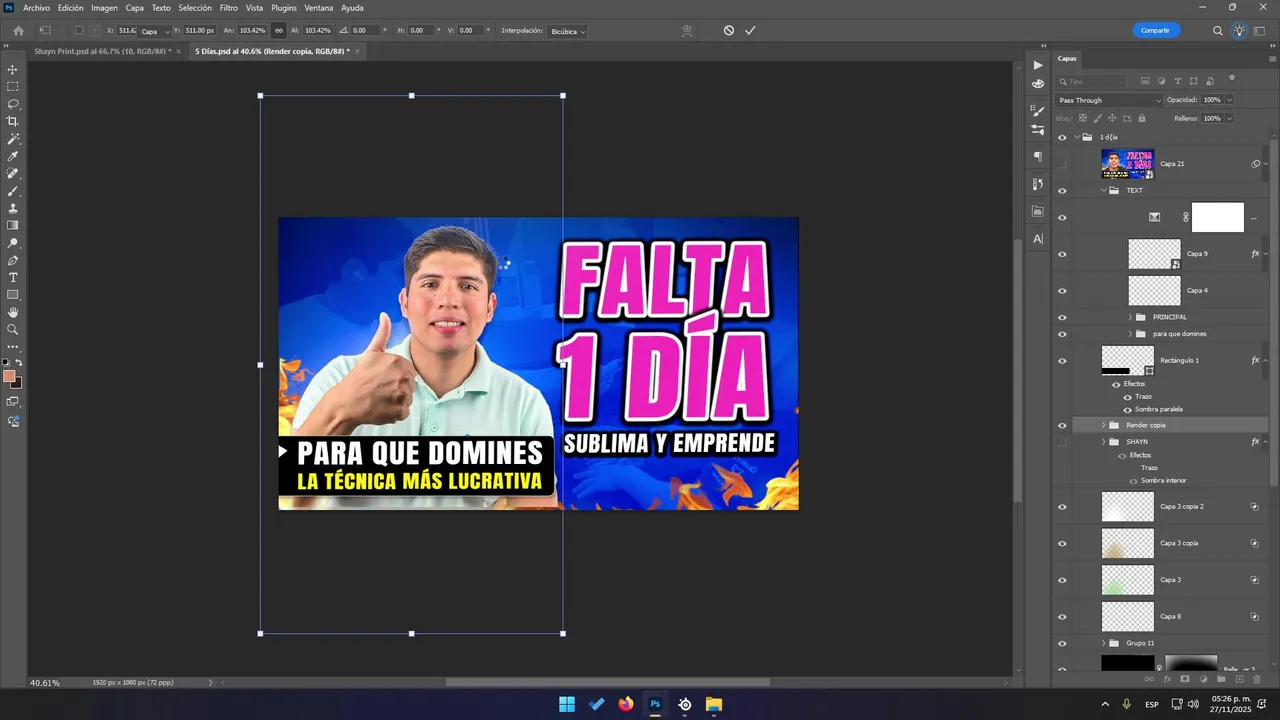Open the Archivo menu

click(x=36, y=8)
